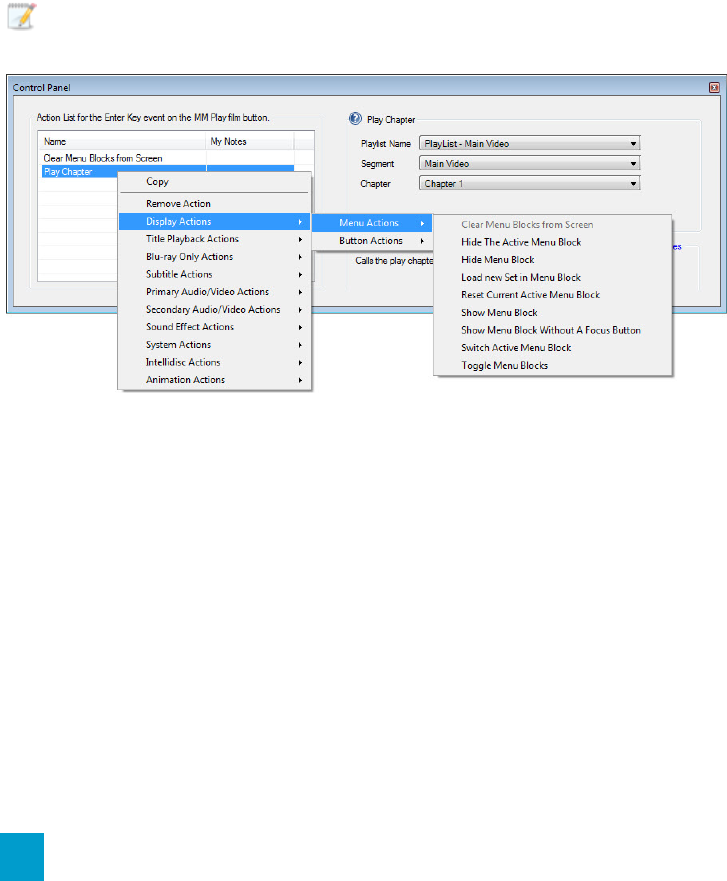
Task: Expand the Animation Actions submenu
Action: (214, 380)
